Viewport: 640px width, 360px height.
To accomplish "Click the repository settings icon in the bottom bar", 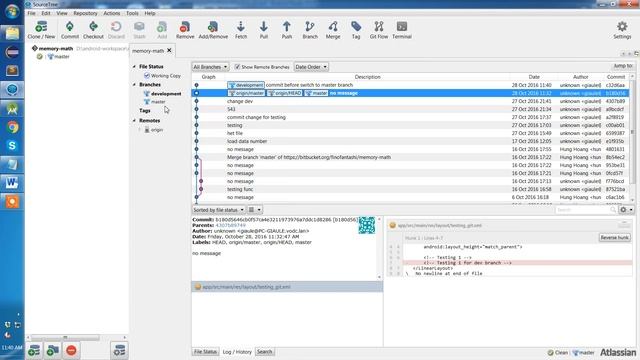I will [x=119, y=350].
